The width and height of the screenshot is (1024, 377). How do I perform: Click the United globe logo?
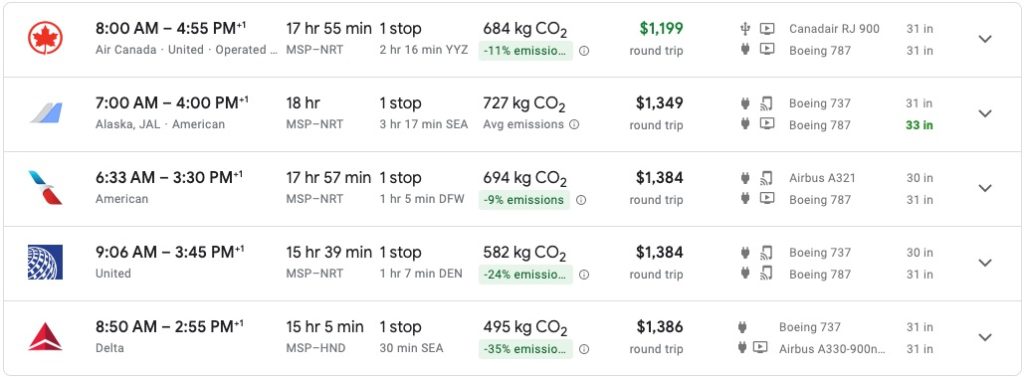(45, 262)
